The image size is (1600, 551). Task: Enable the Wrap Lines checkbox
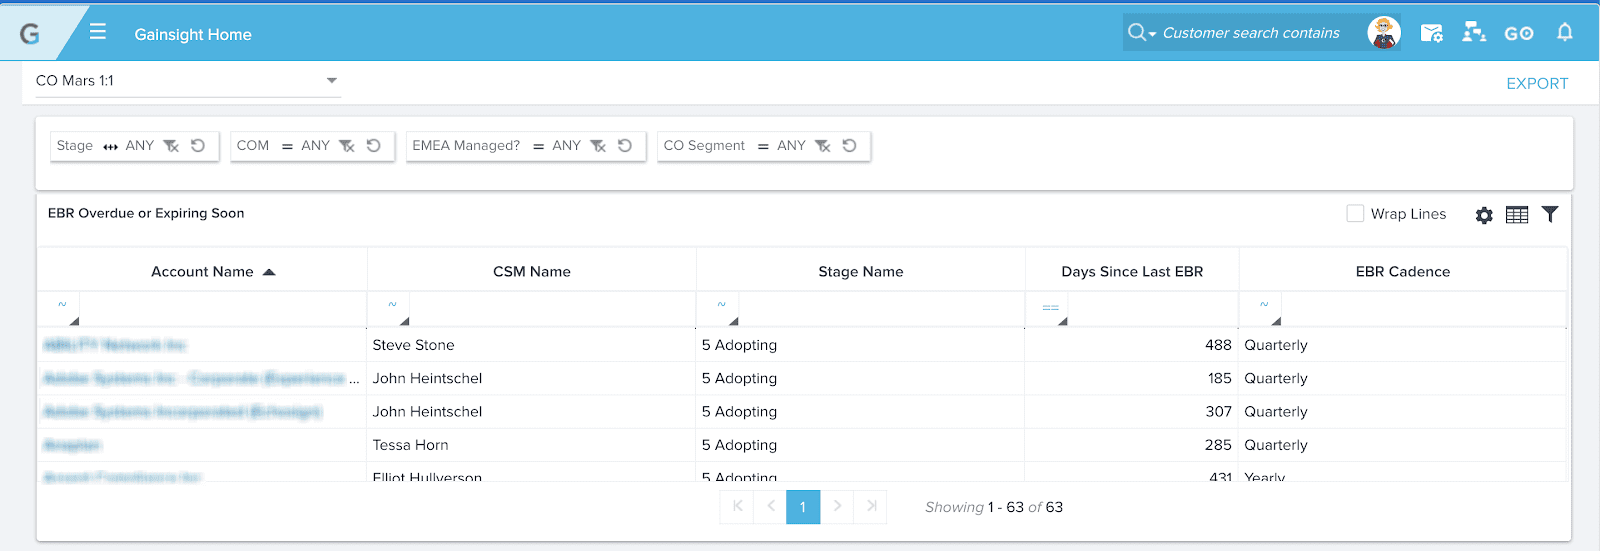click(1355, 214)
